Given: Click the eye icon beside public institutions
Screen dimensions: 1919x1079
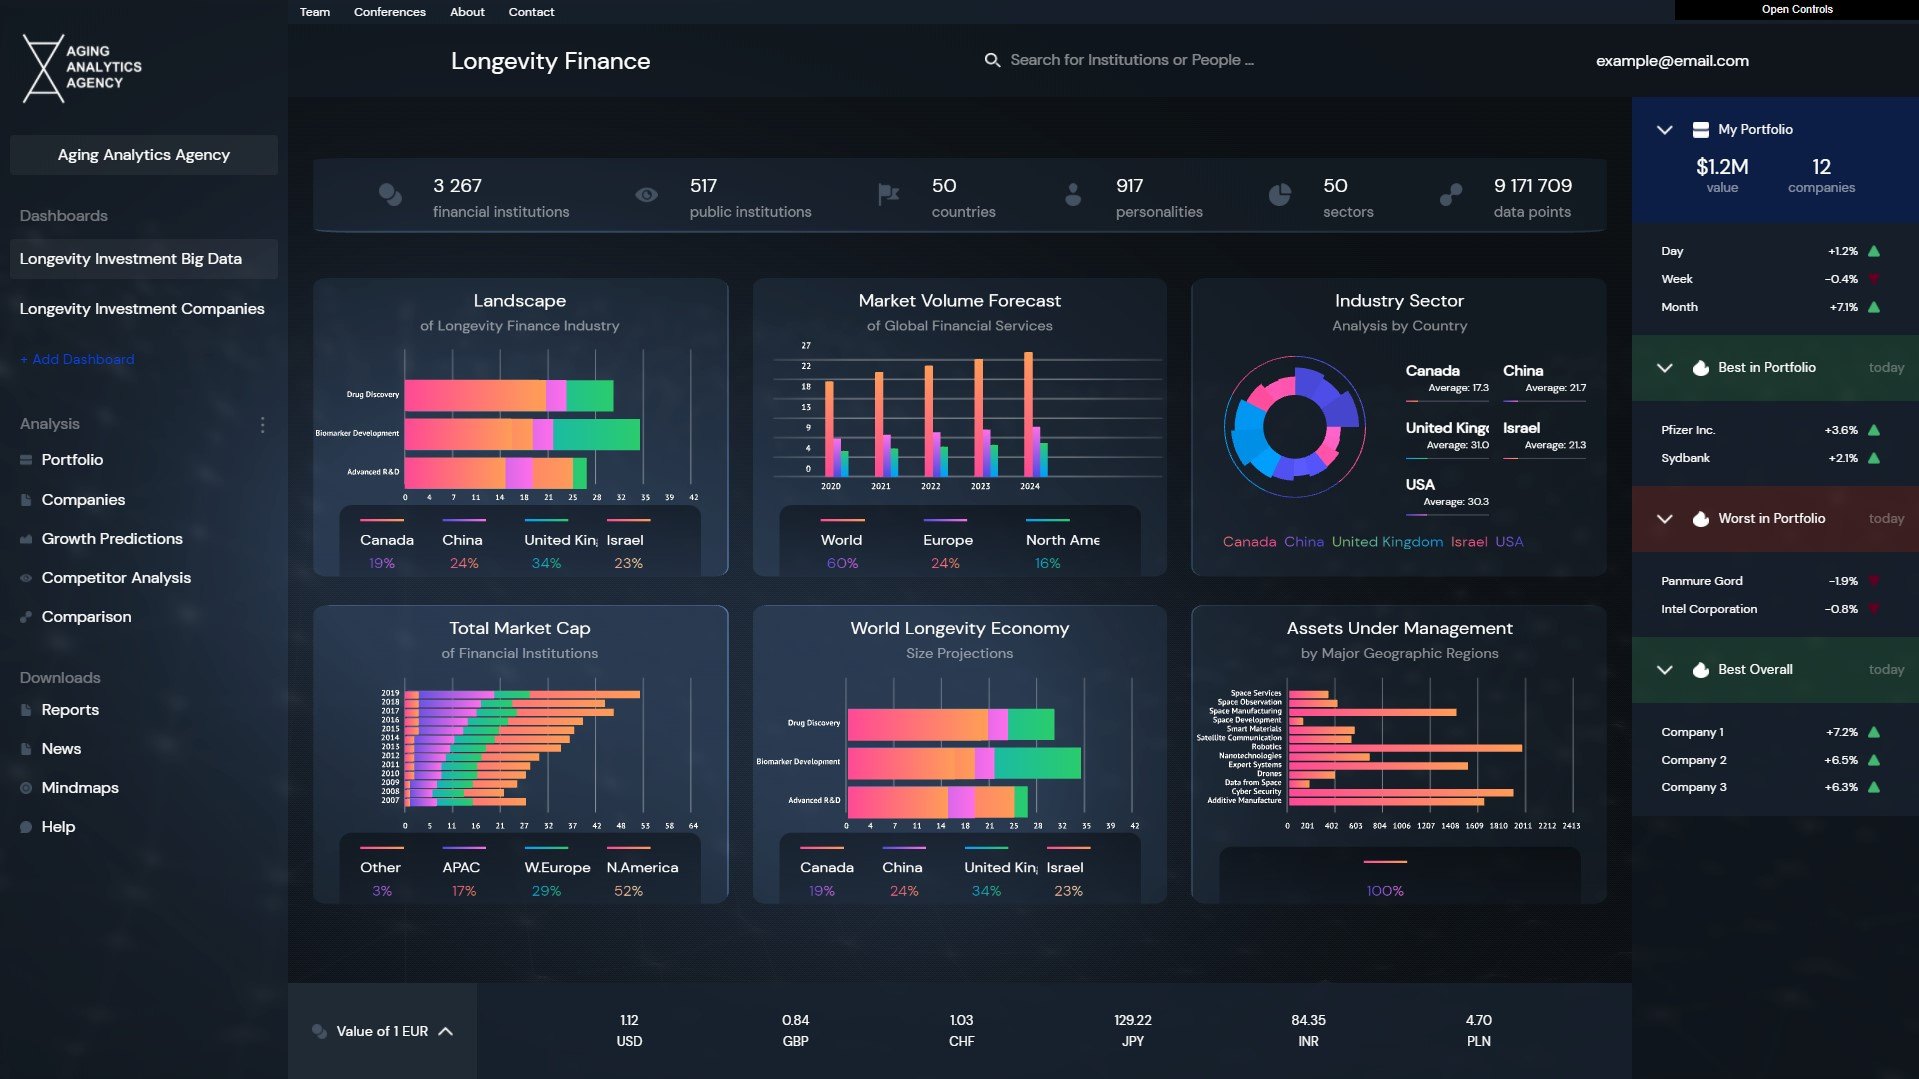Looking at the screenshot, I should pos(647,195).
